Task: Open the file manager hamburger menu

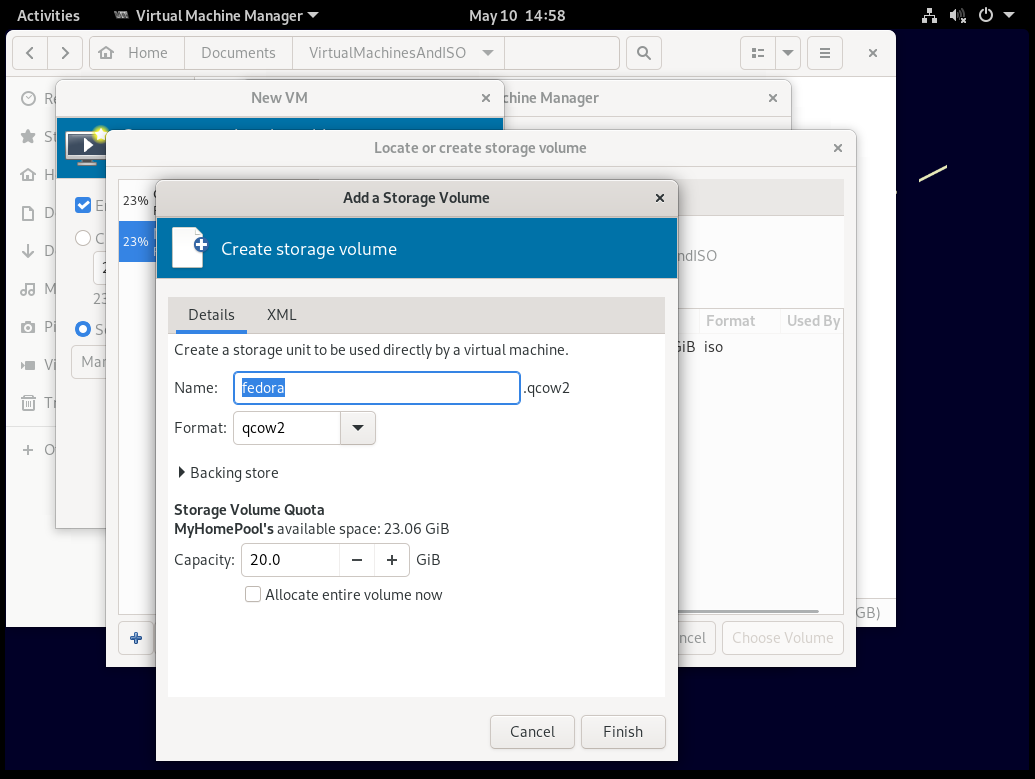Action: point(824,53)
